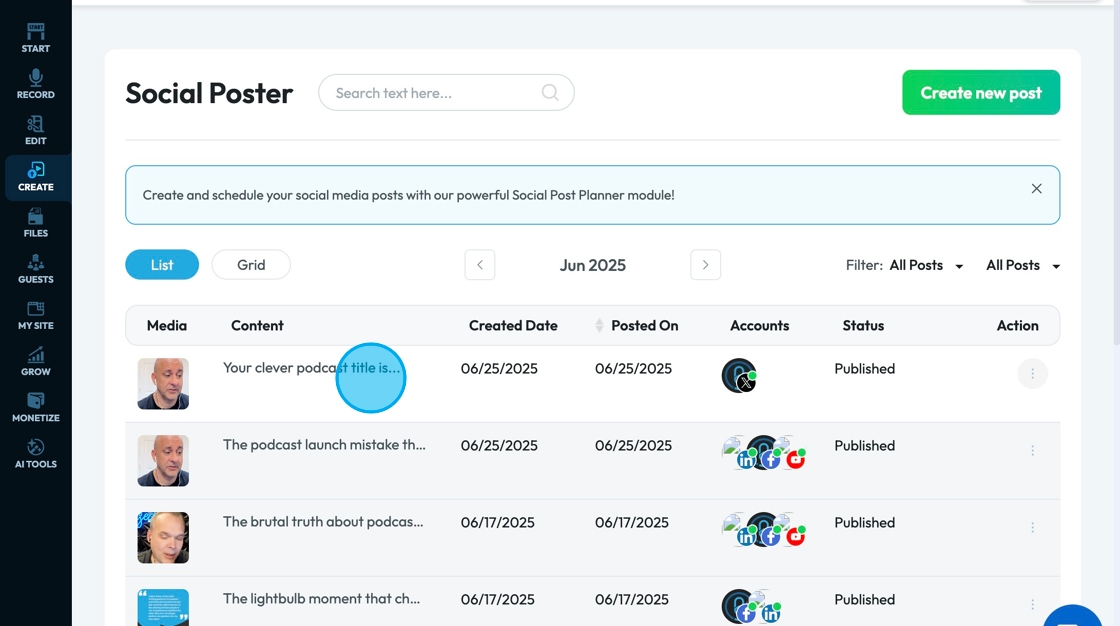
Task: Click Published status of 'lightbulb moment' post
Action: coord(864,600)
